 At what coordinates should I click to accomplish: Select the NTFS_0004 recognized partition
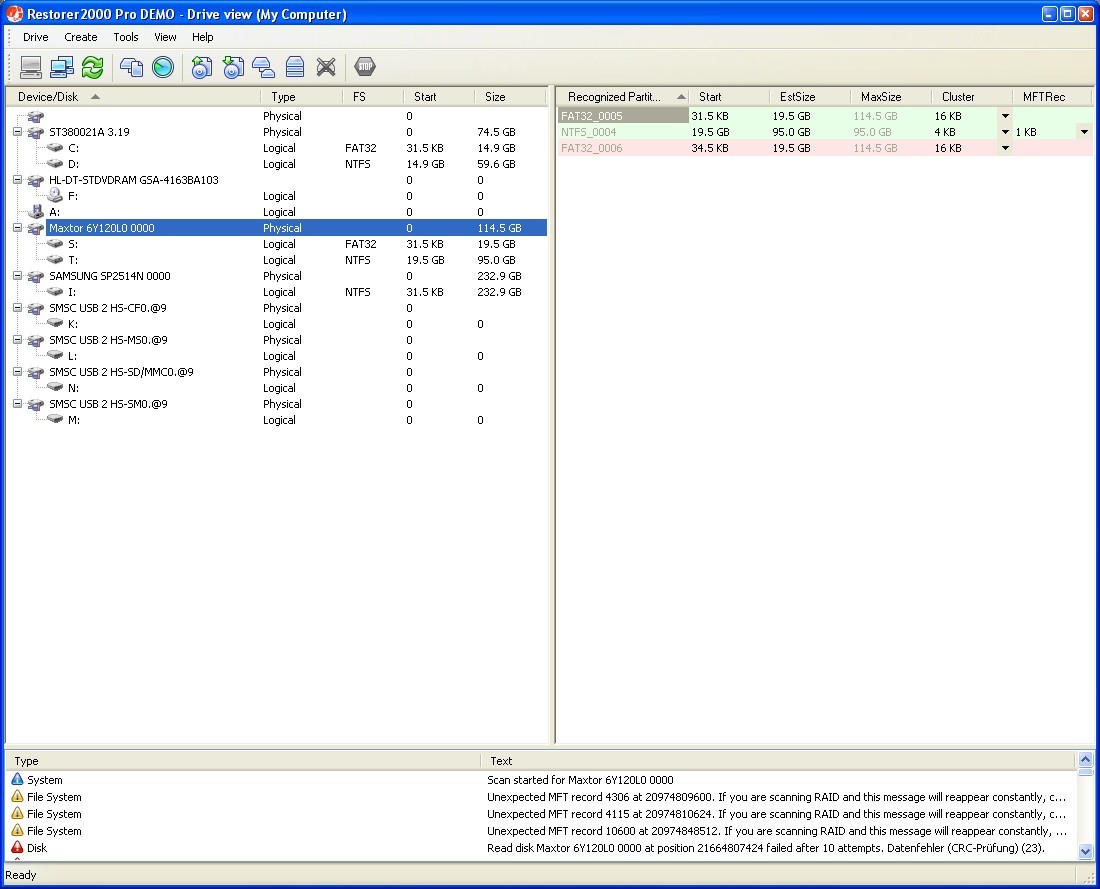[623, 132]
